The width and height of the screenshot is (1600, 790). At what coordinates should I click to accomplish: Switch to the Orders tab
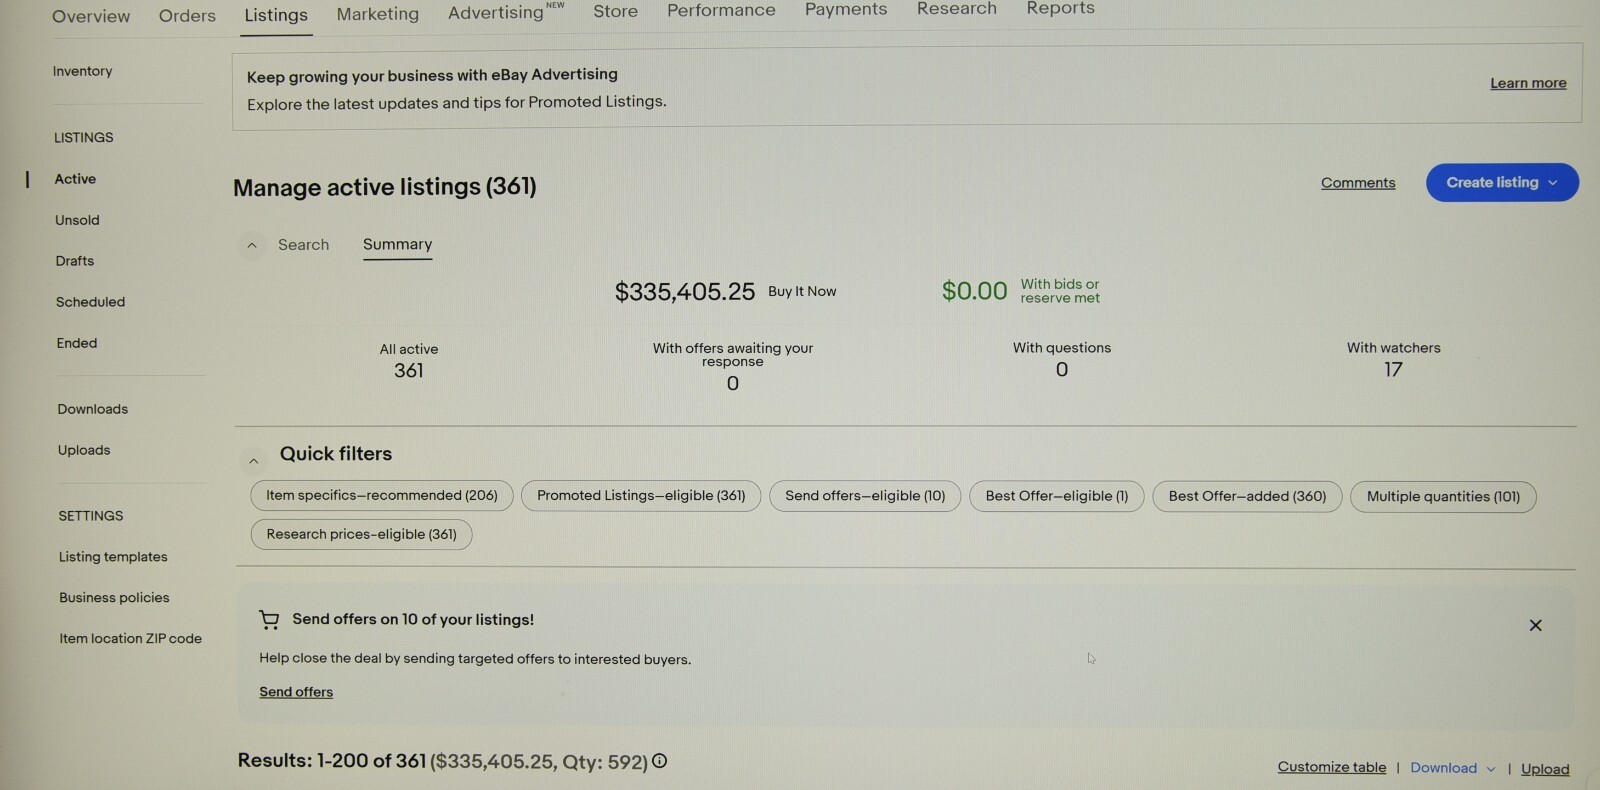pos(187,16)
